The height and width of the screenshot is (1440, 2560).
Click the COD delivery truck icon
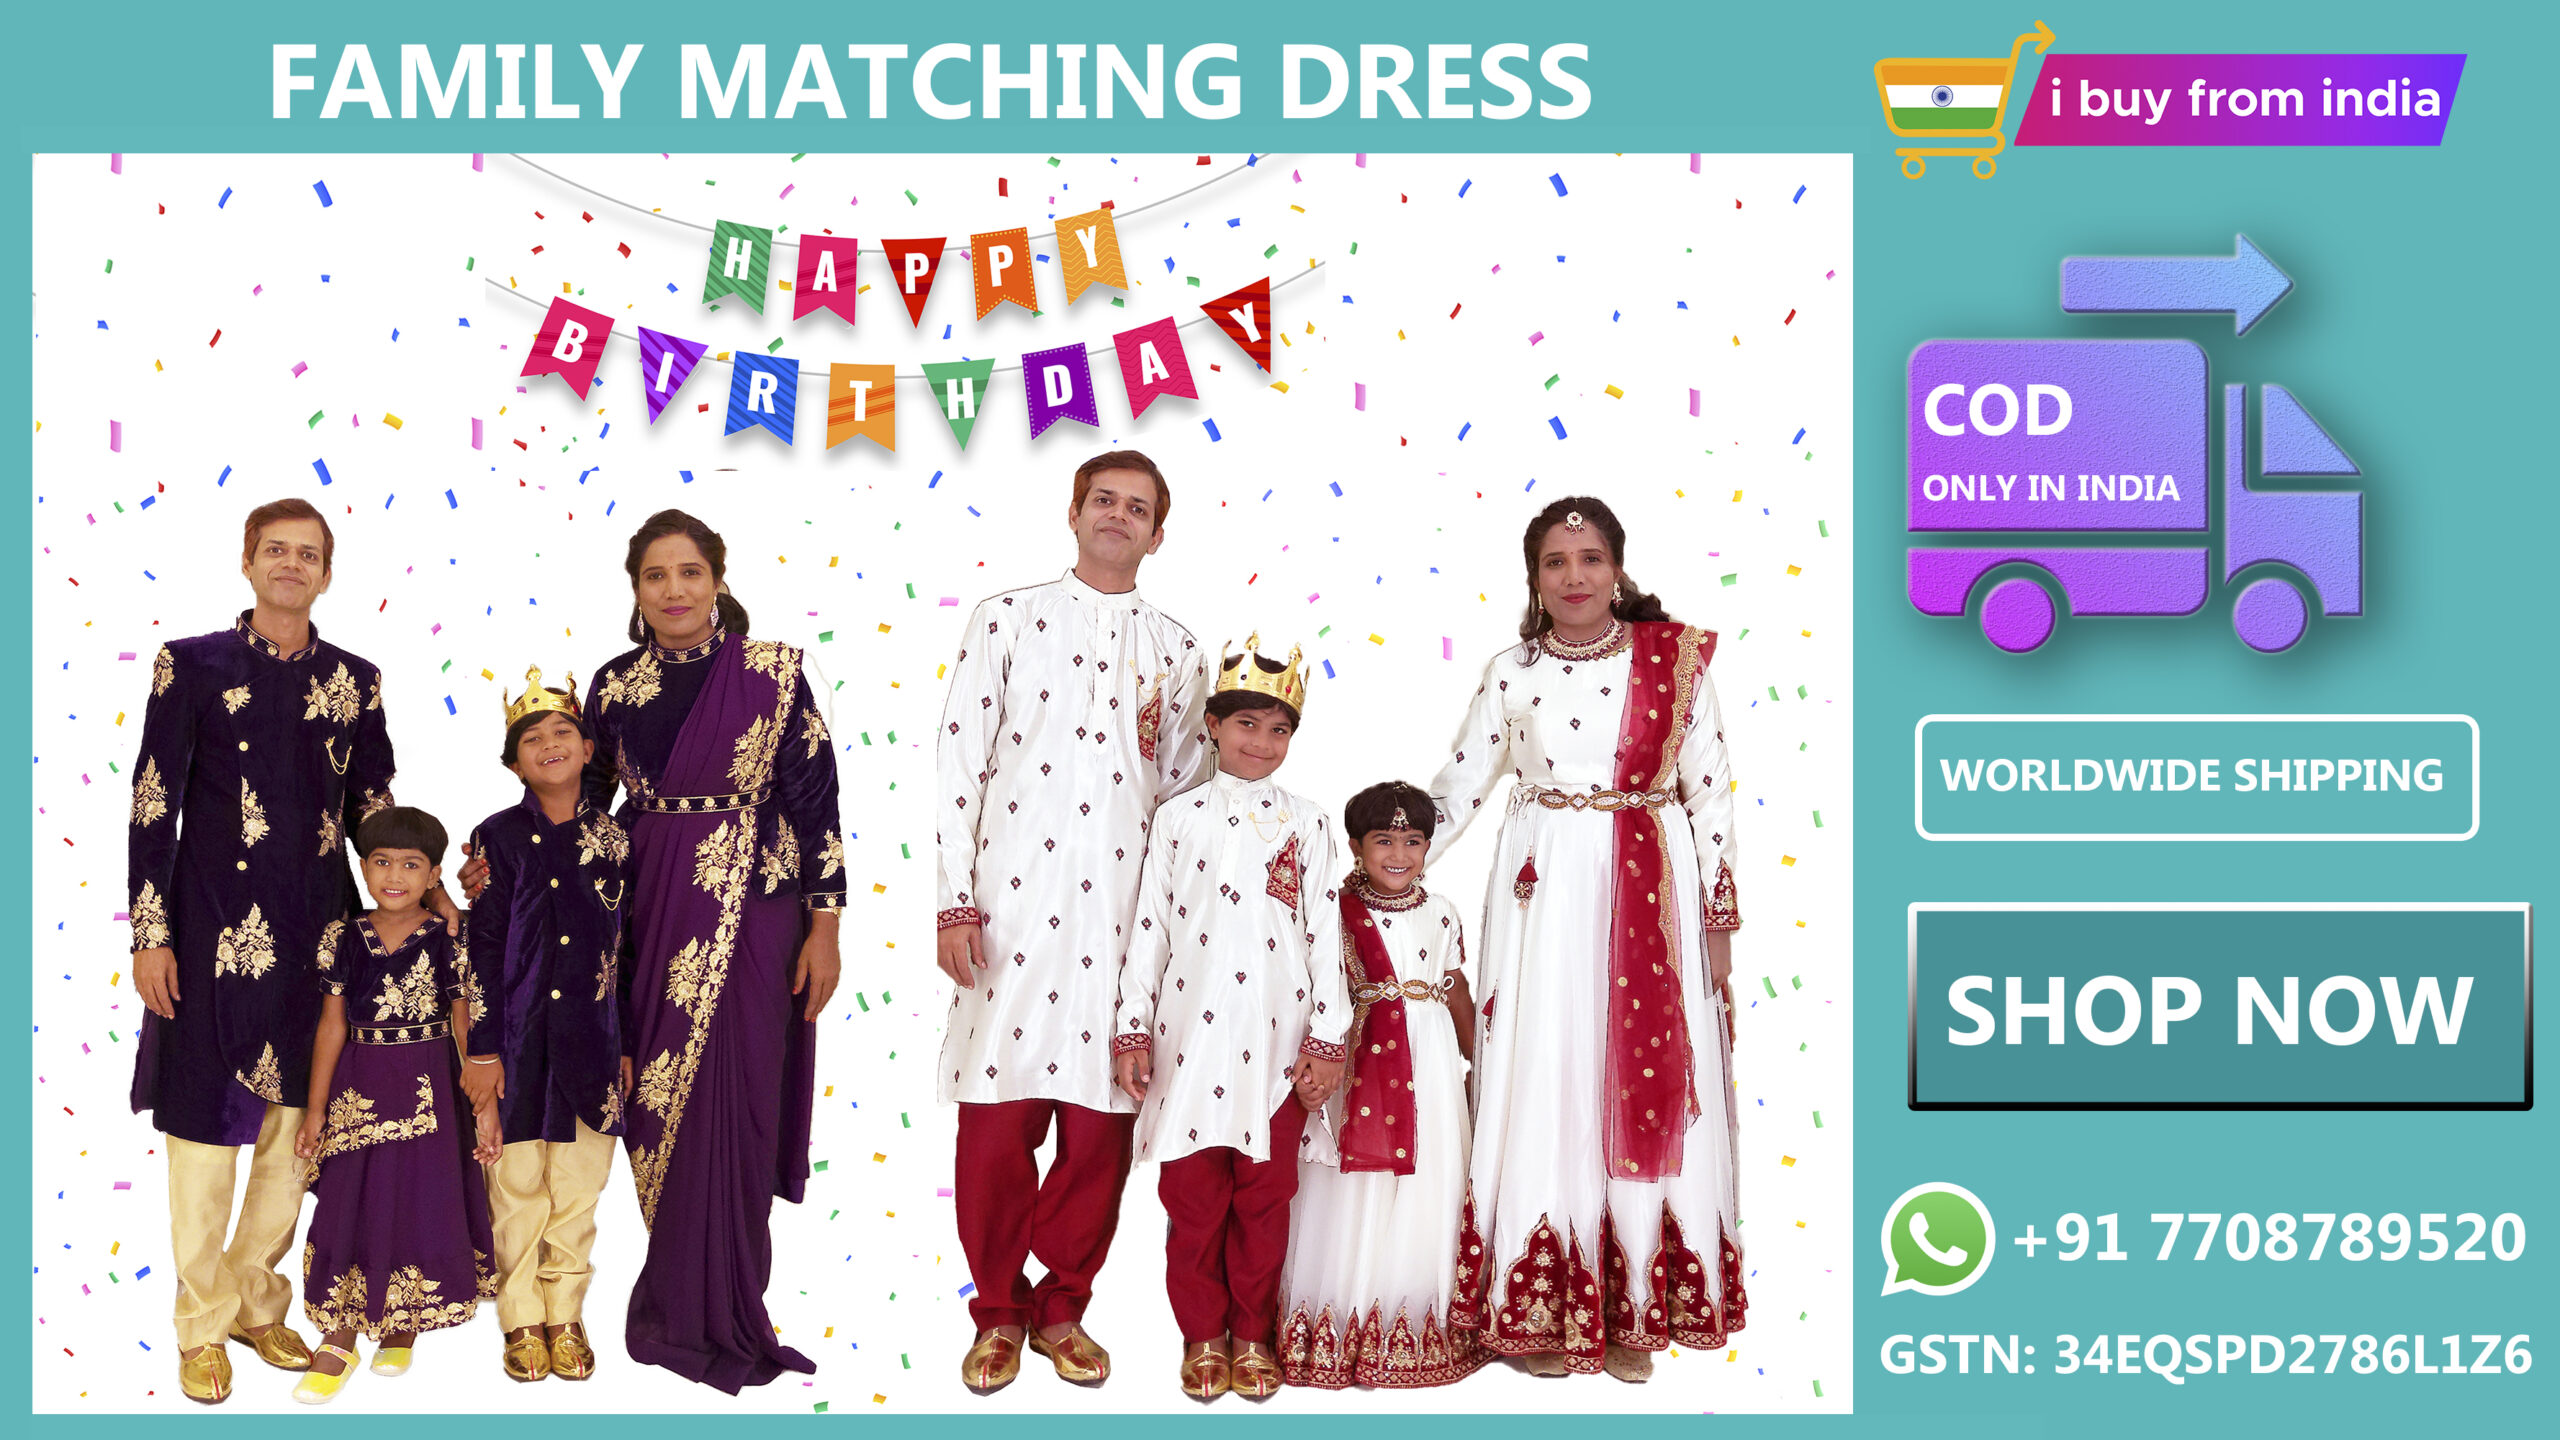click(x=2135, y=495)
